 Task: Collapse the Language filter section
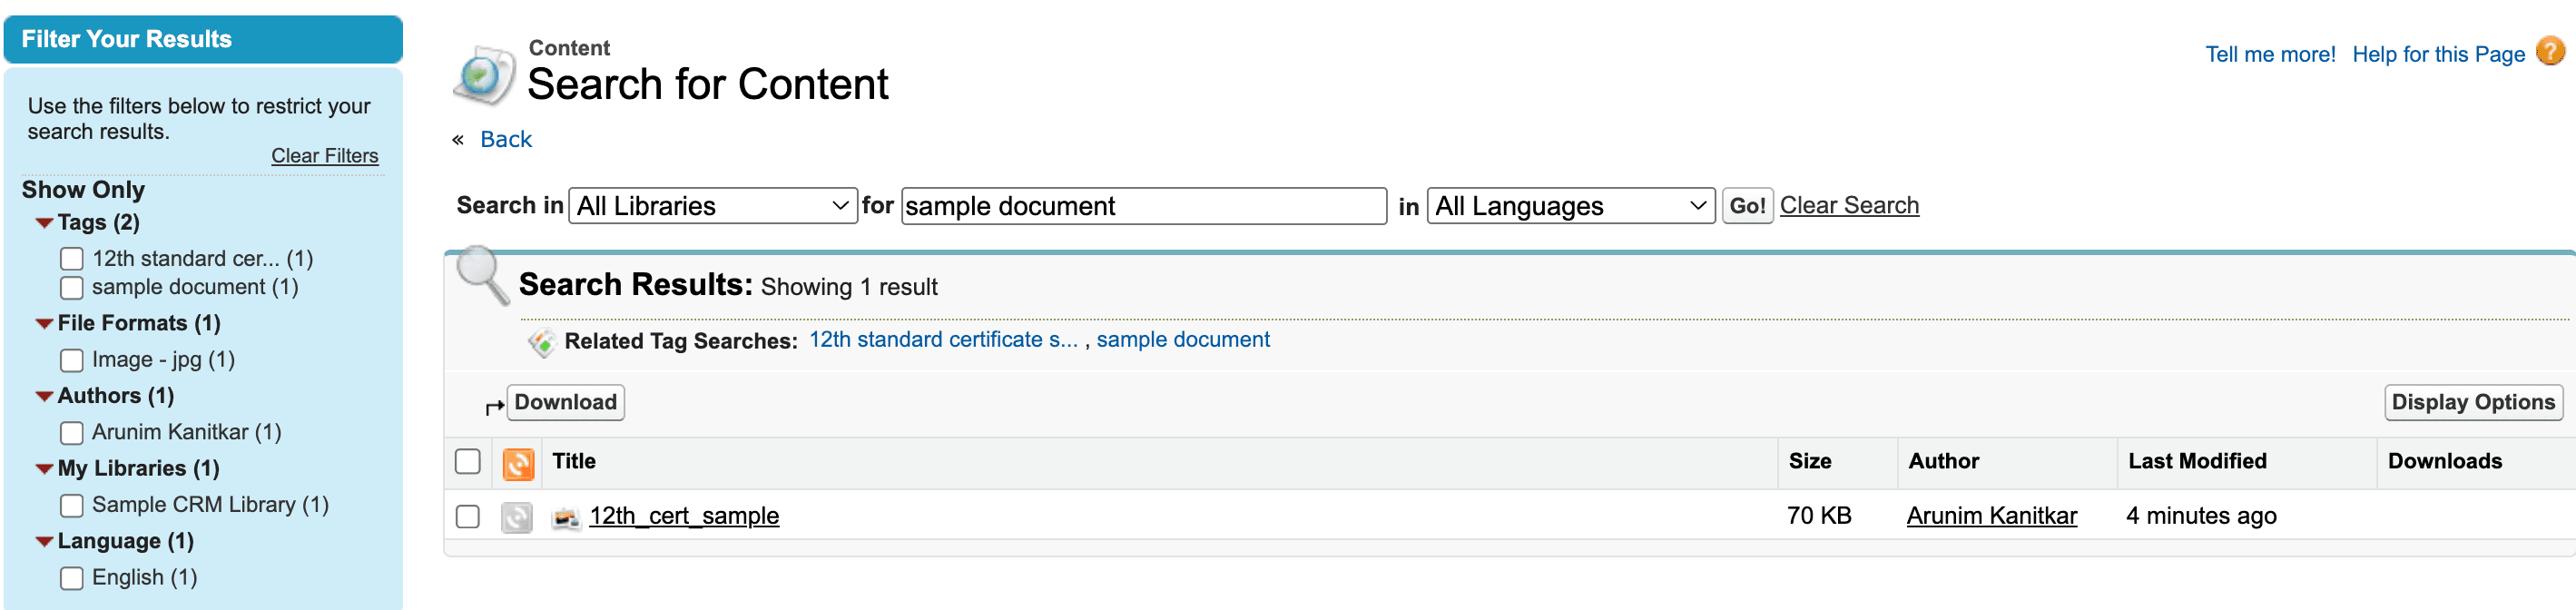pyautogui.click(x=44, y=542)
